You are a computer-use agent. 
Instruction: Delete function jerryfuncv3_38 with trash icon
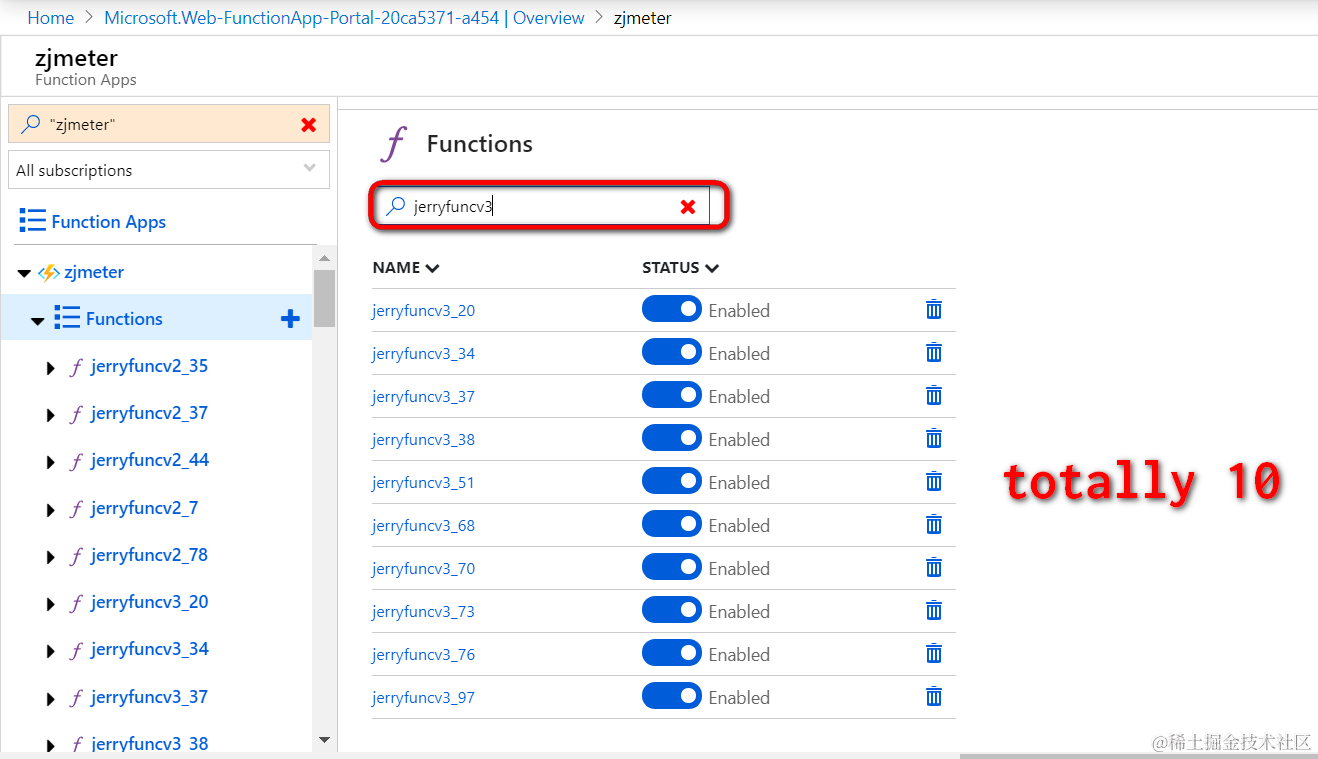tap(933, 439)
